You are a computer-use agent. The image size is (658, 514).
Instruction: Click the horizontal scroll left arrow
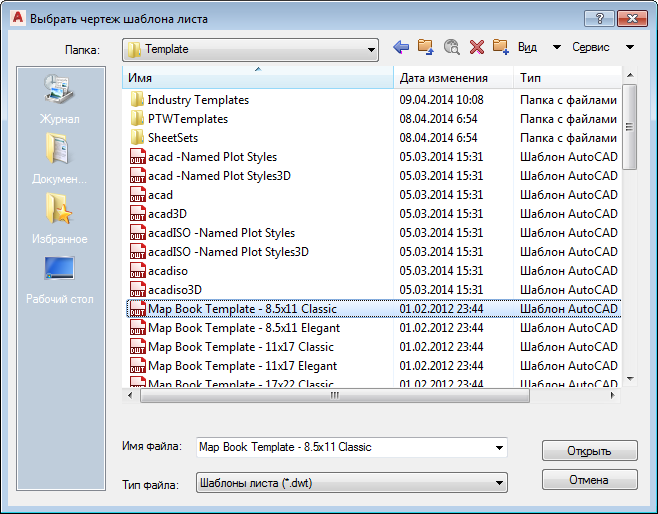pyautogui.click(x=130, y=395)
